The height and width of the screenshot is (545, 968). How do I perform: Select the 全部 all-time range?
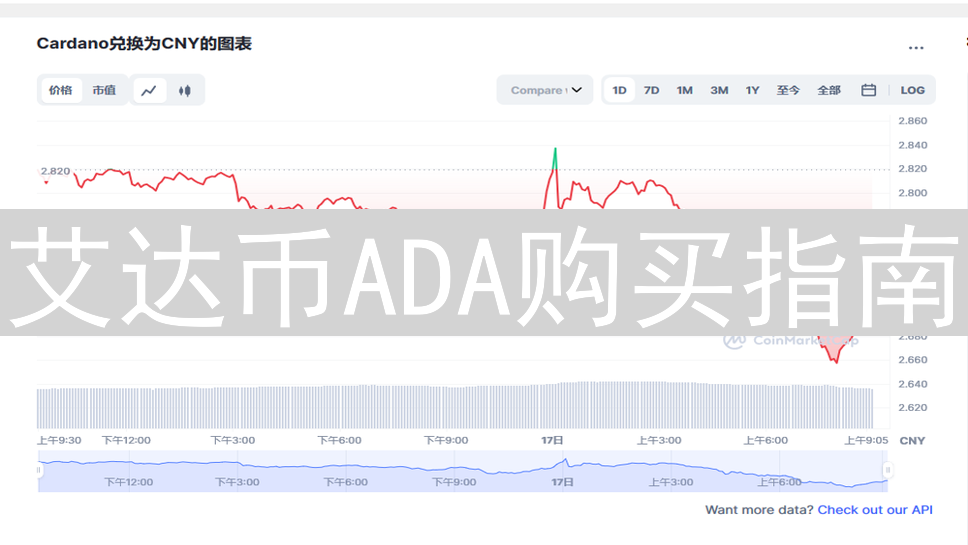pos(829,90)
